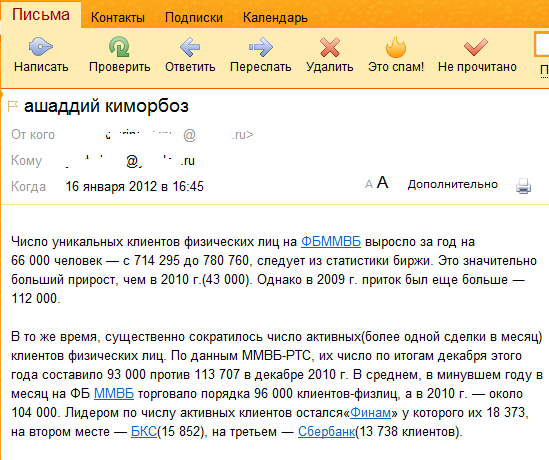Click the Ответить reply arrow icon
549x460 pixels.
[190, 47]
